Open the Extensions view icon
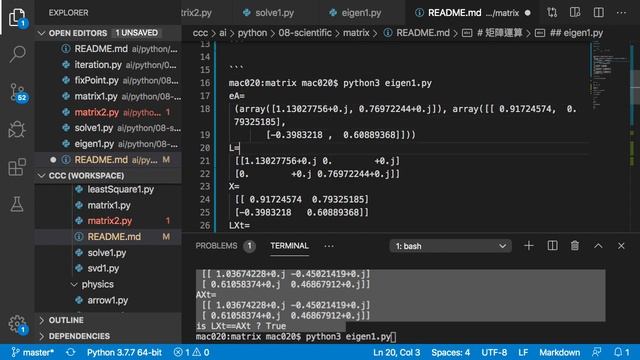Viewport: 640px width, 360px height. tap(17, 167)
